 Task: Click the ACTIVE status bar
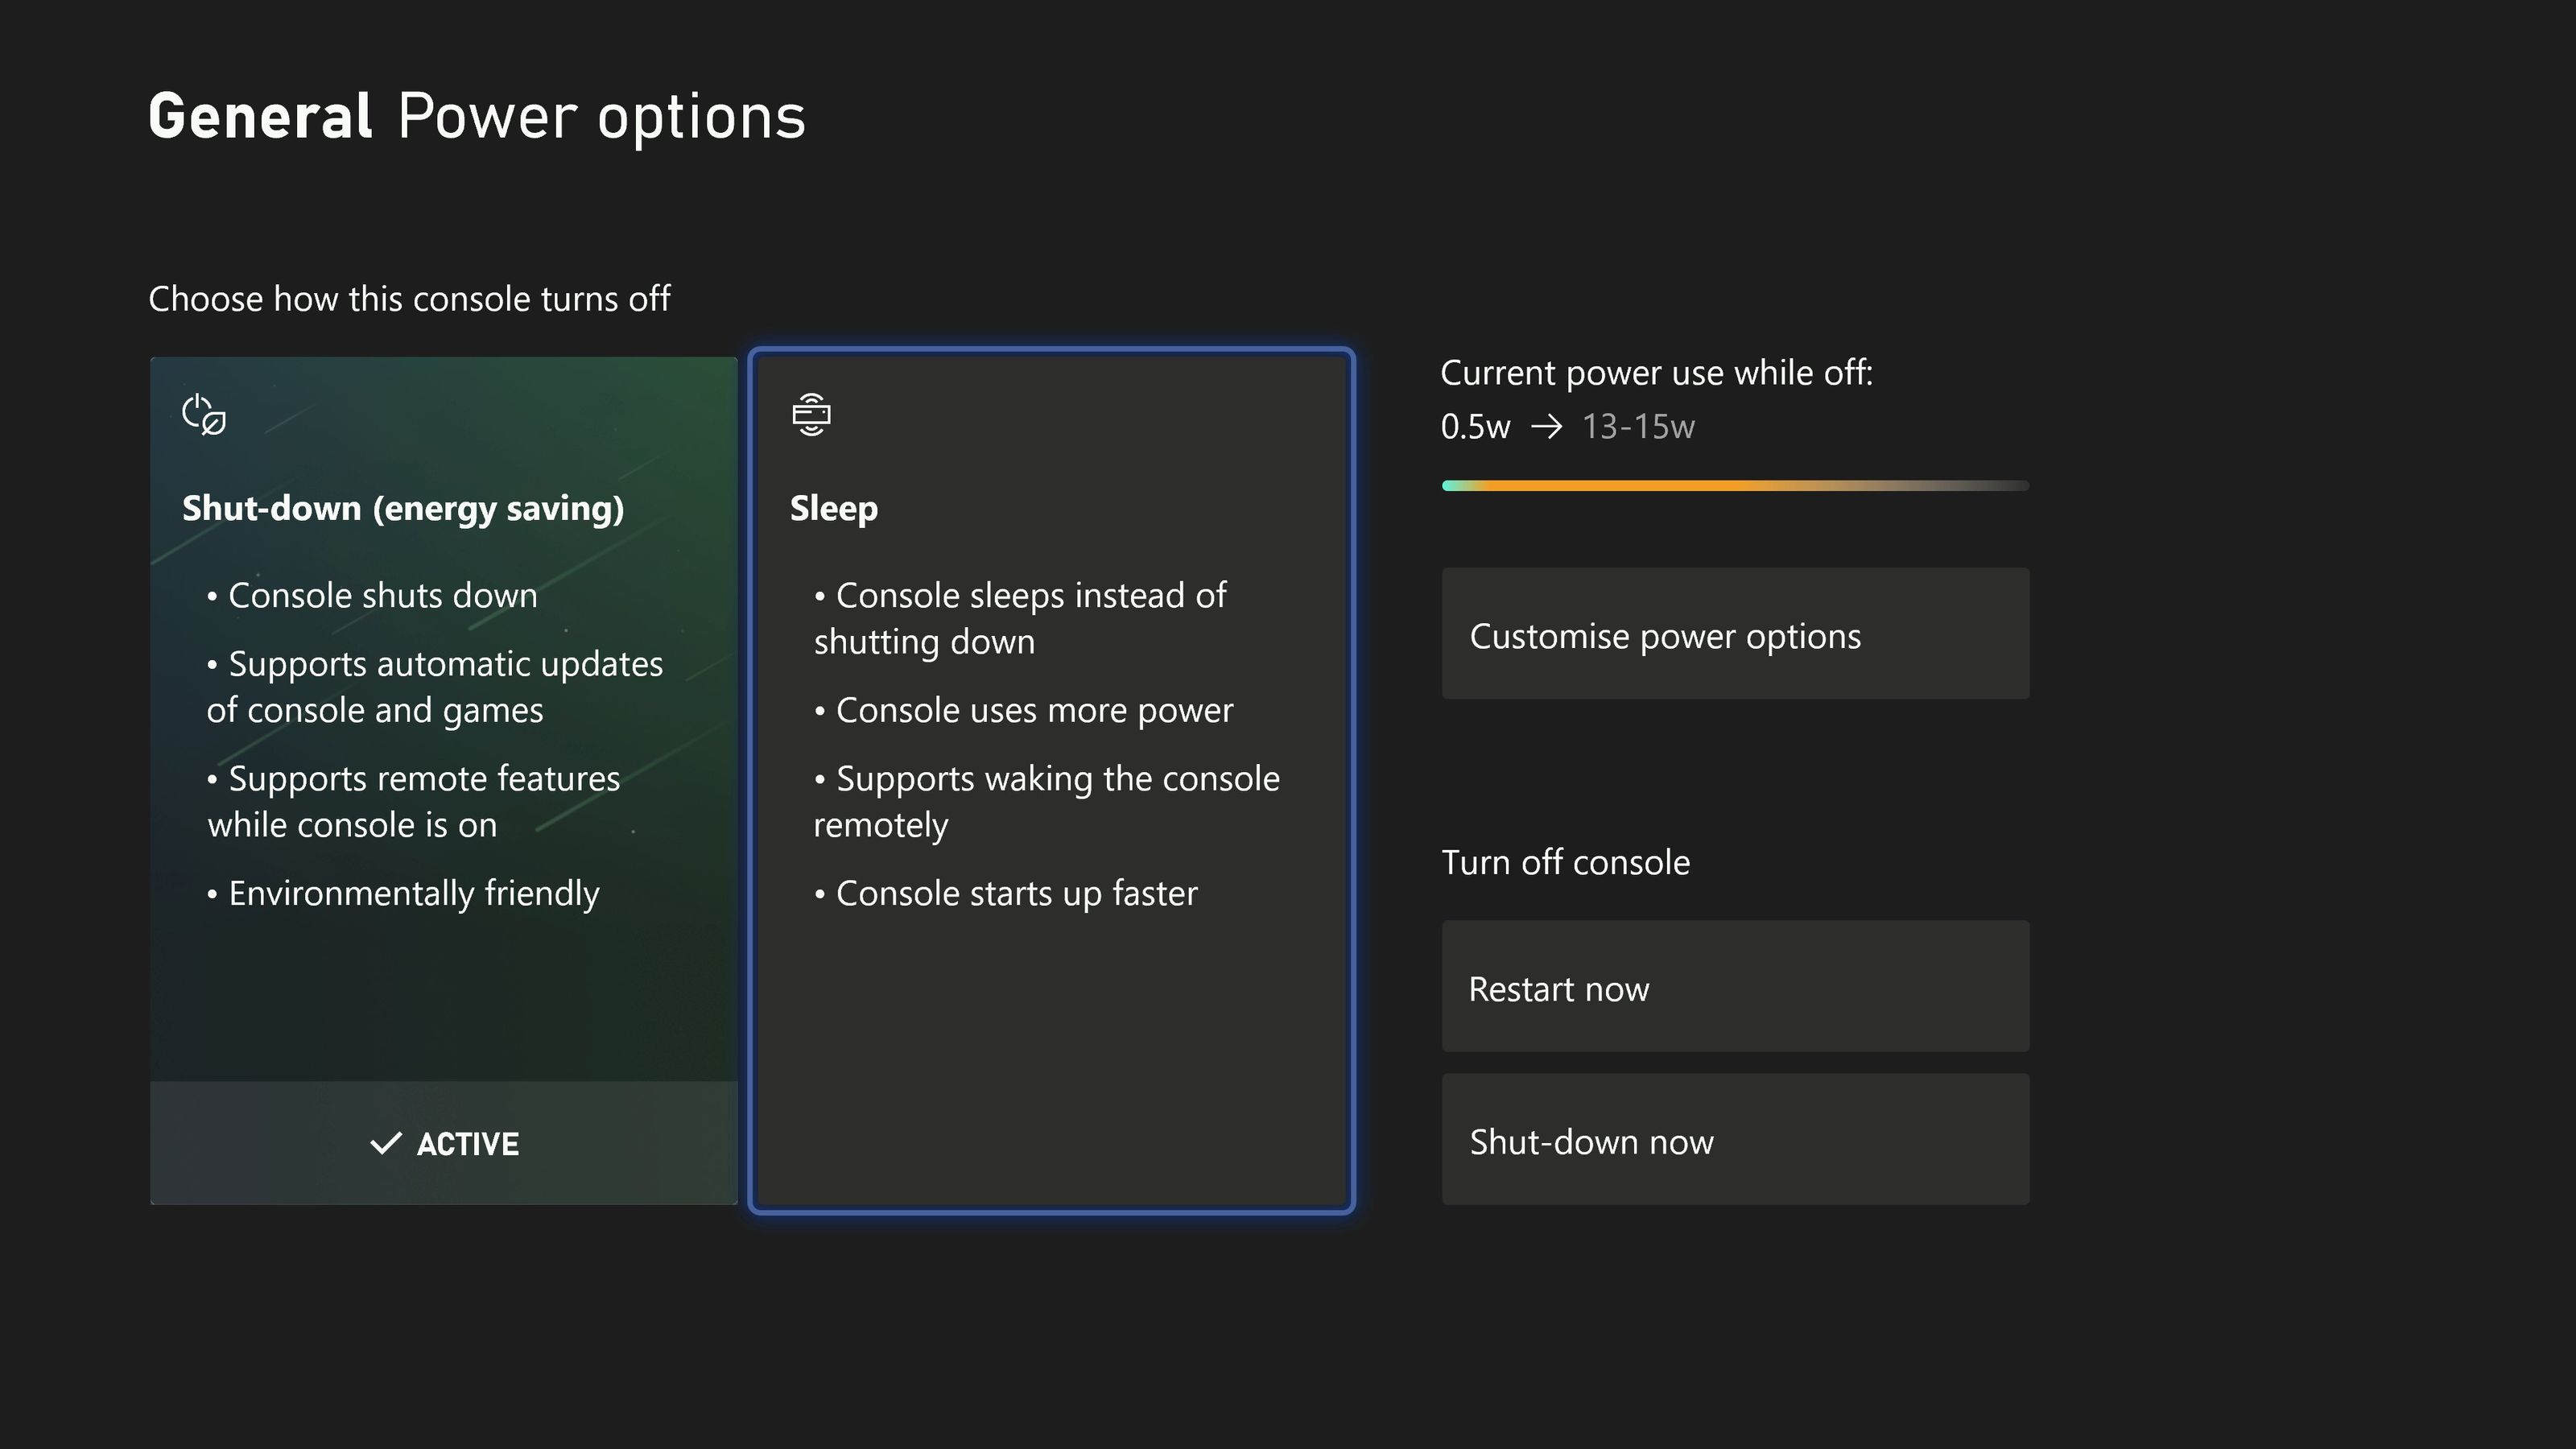(443, 1143)
